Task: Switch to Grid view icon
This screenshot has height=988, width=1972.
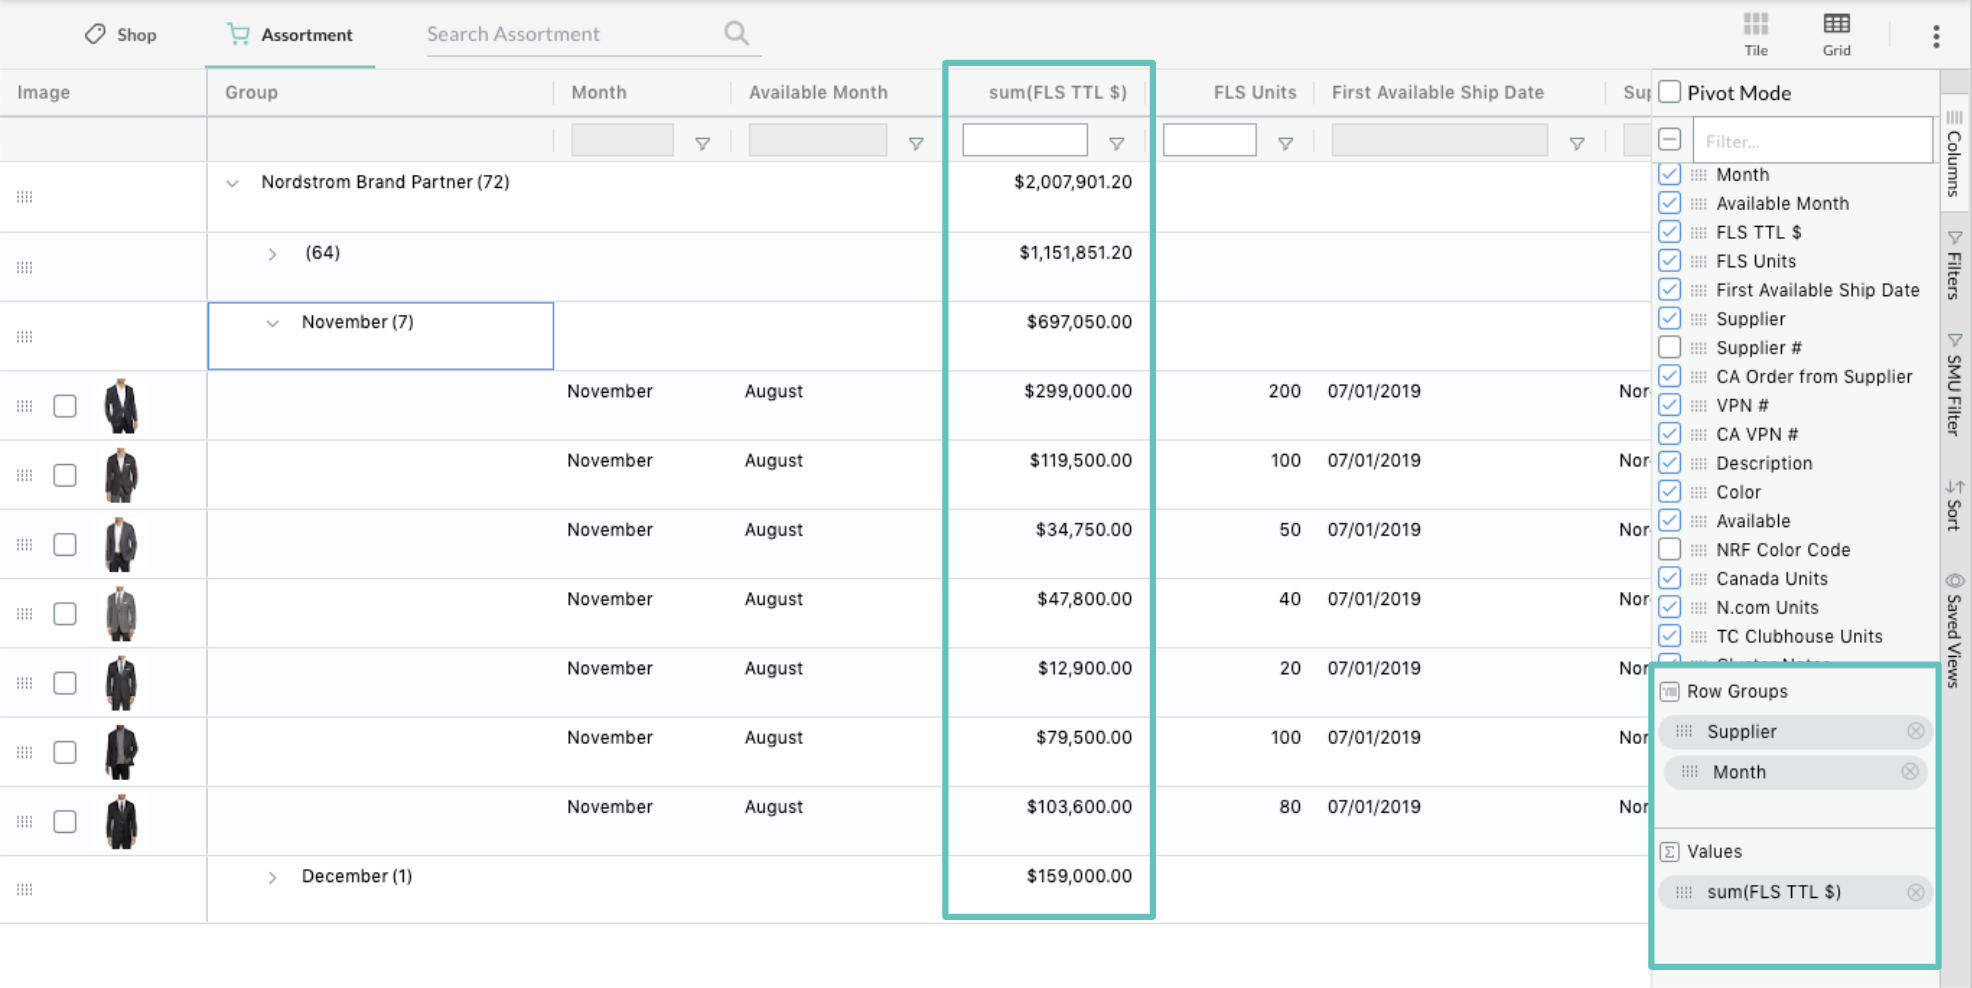Action: pos(1836,24)
